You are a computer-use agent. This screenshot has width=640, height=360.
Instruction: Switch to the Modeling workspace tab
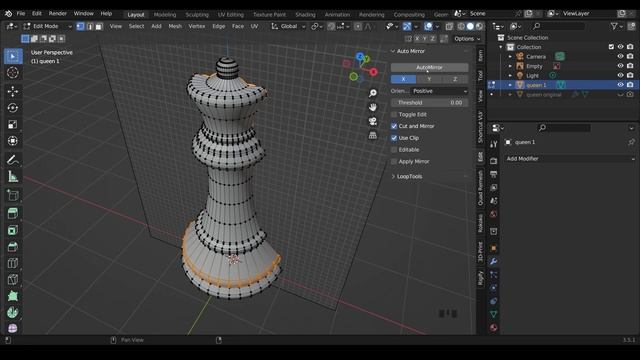pyautogui.click(x=165, y=15)
